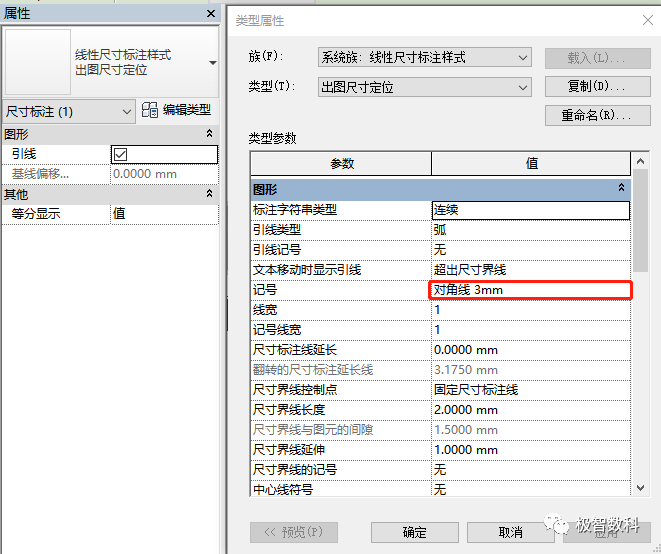
Task: Click the 取消 cancel button
Action: click(x=511, y=532)
